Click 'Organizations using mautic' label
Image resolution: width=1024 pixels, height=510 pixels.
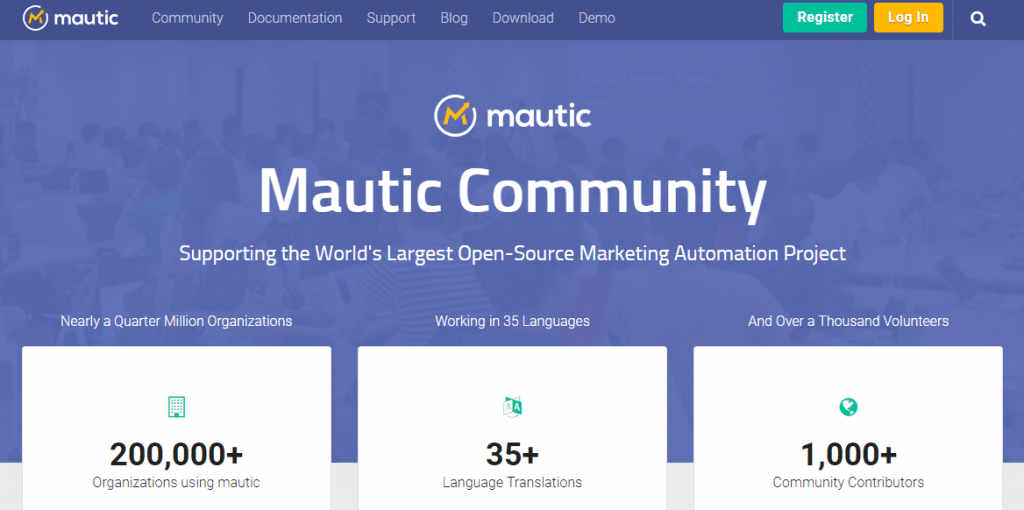tap(176, 483)
